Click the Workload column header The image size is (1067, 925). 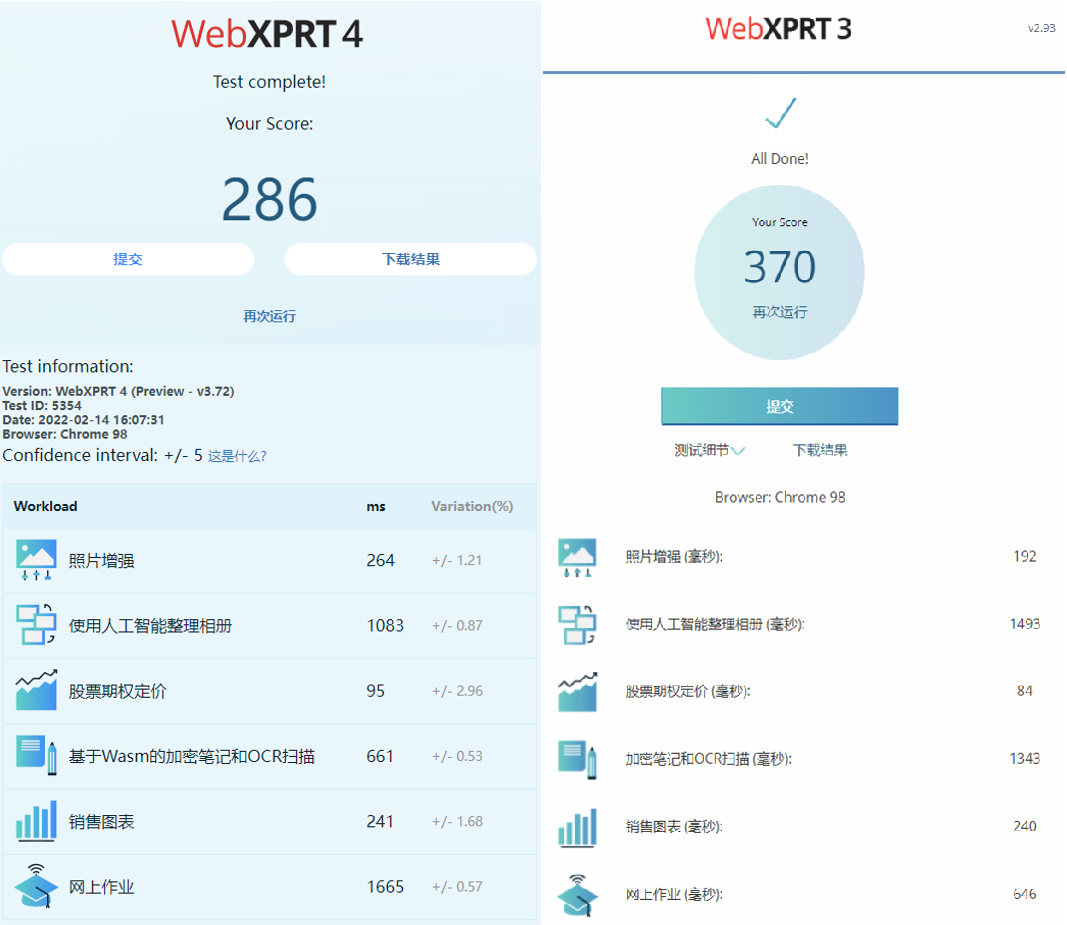[46, 506]
